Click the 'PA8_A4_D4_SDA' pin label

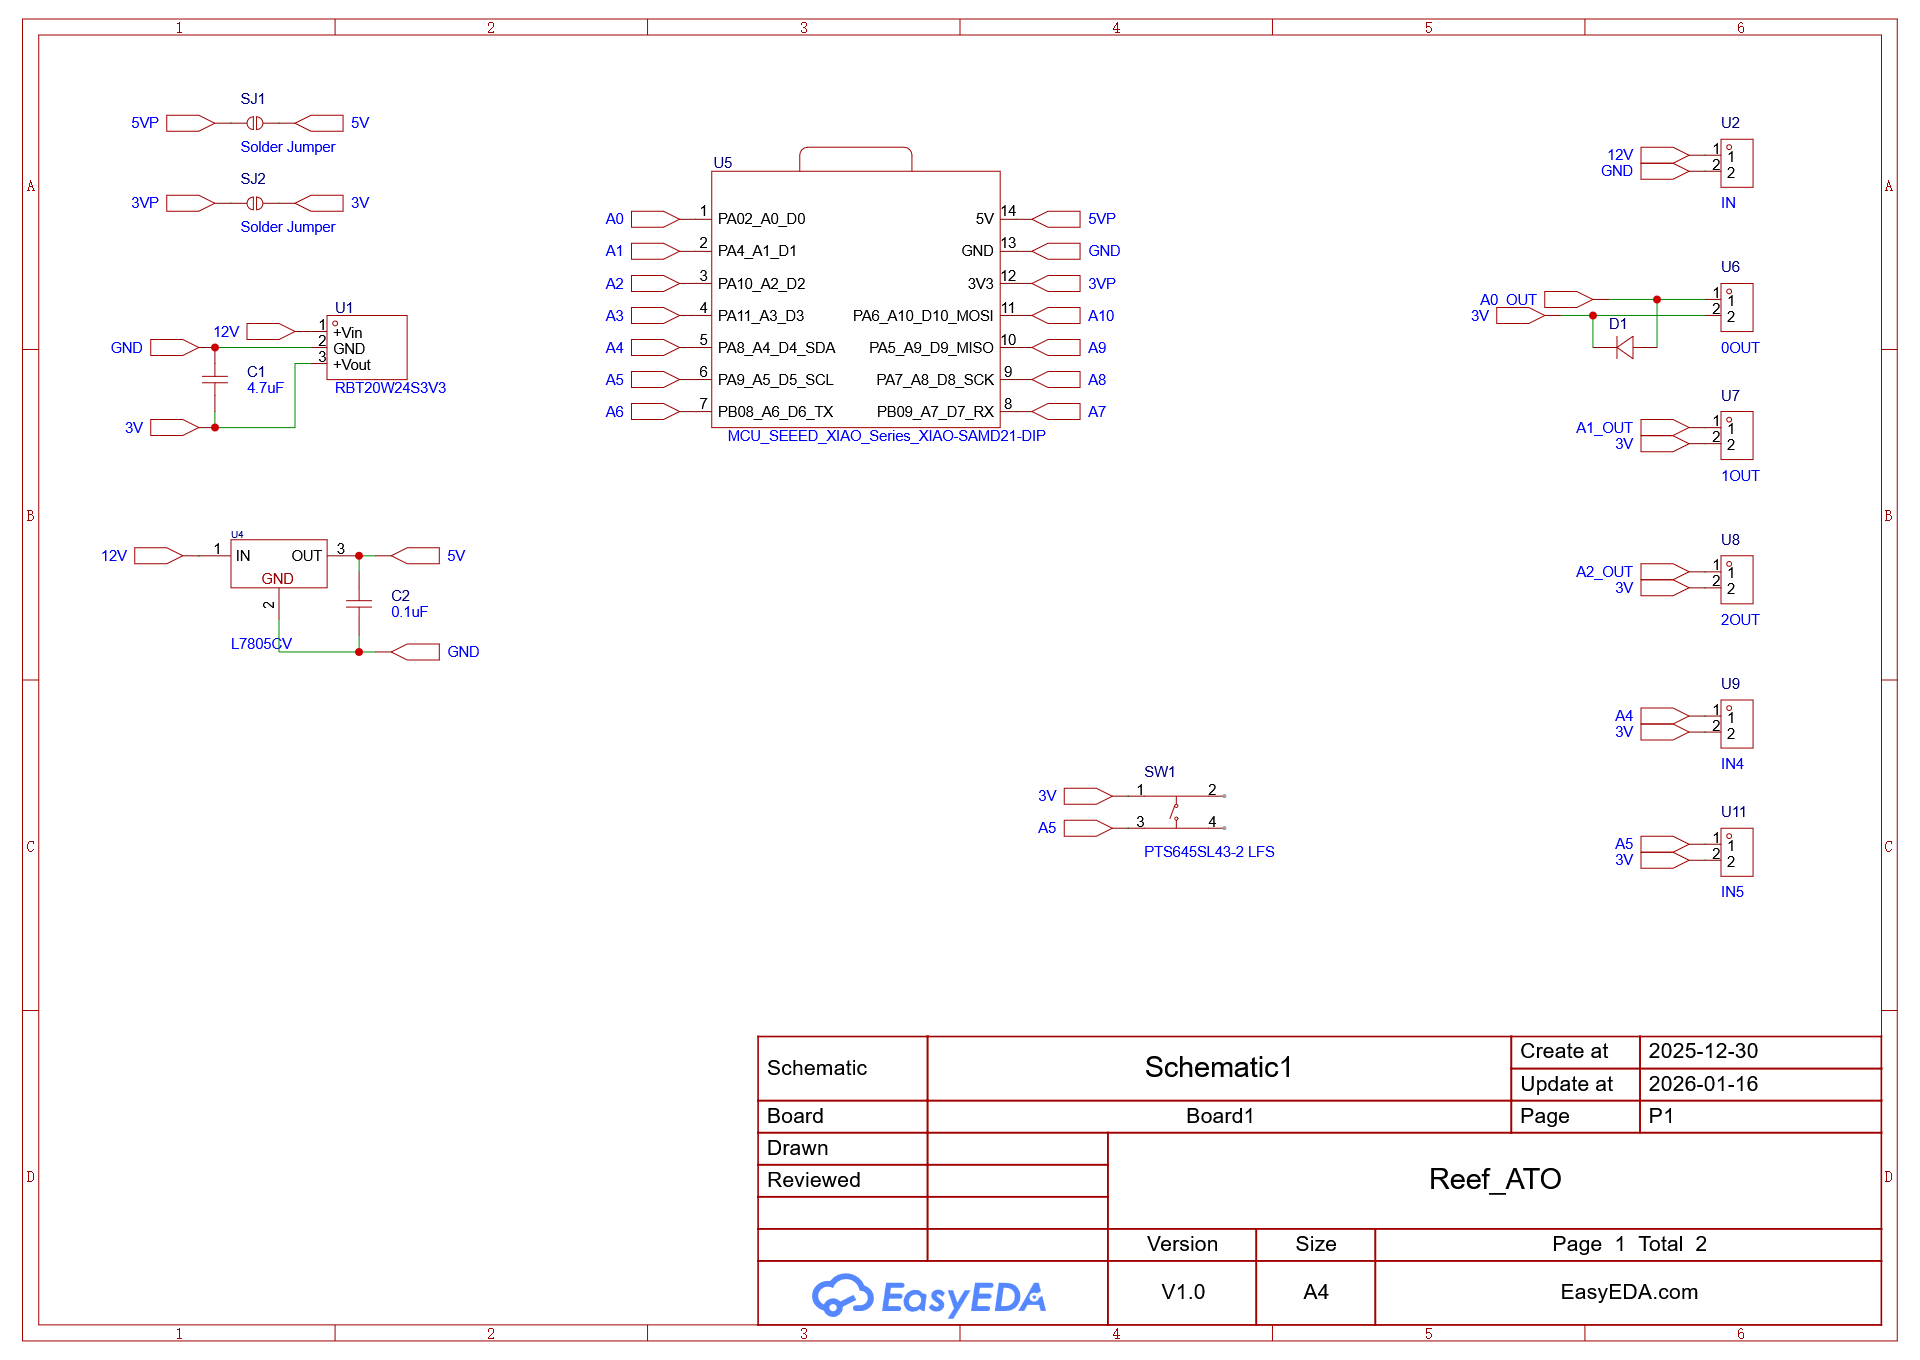776,347
